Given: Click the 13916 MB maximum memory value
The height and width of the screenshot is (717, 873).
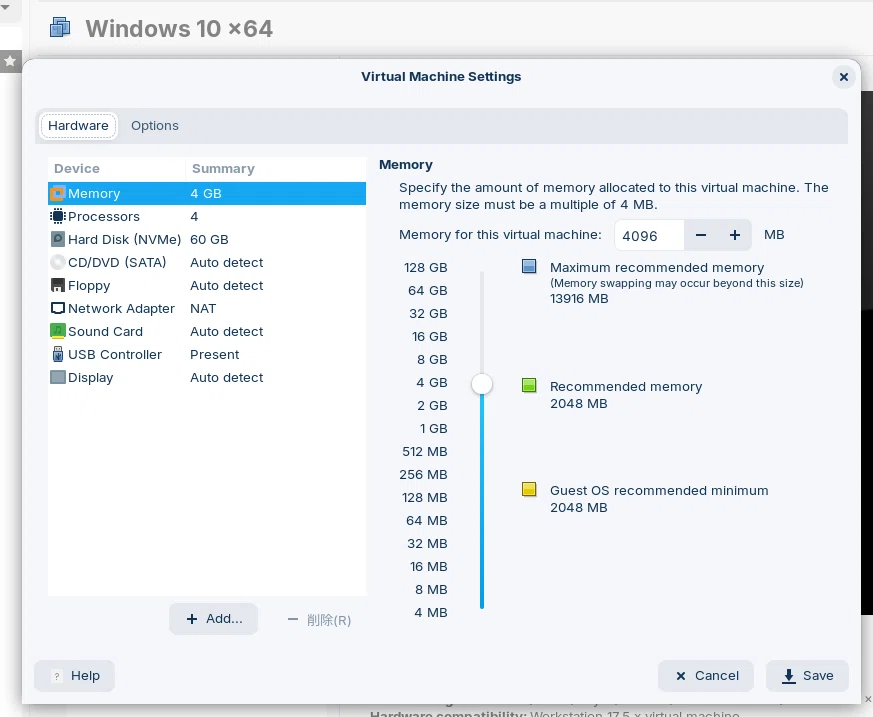Looking at the screenshot, I should point(579,298).
